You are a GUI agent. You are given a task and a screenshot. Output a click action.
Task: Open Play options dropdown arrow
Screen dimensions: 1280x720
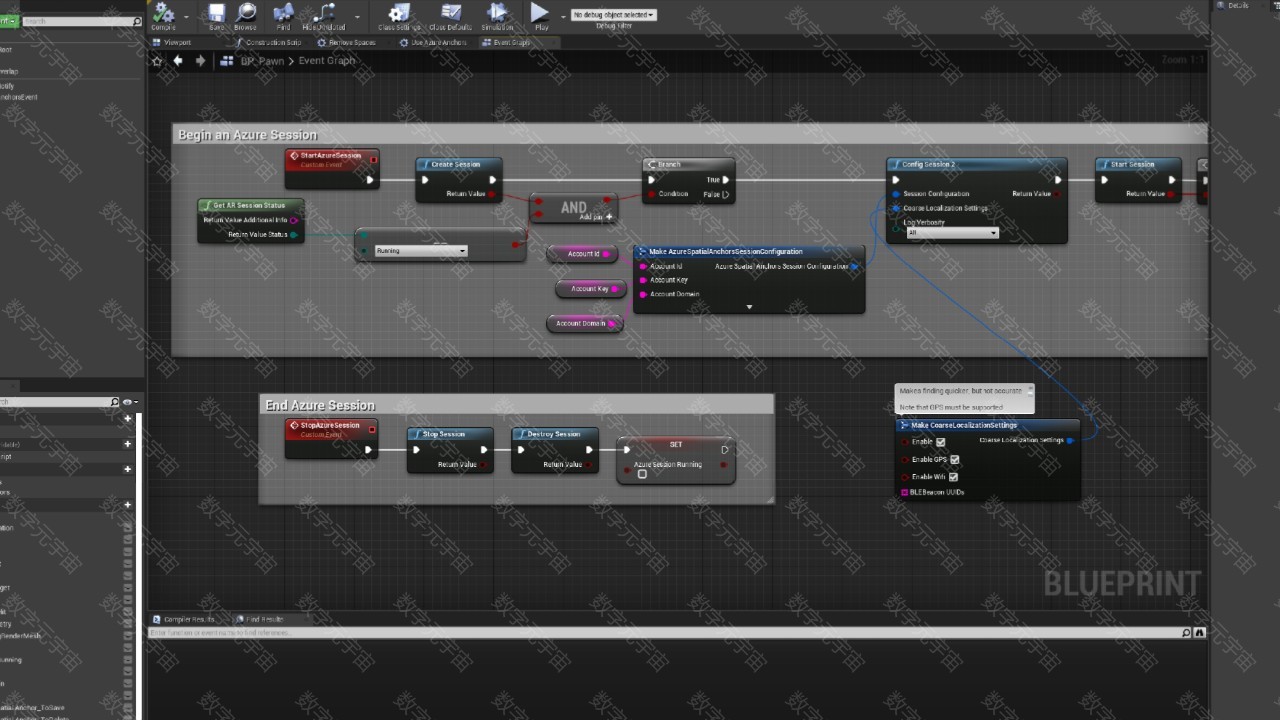pos(562,17)
